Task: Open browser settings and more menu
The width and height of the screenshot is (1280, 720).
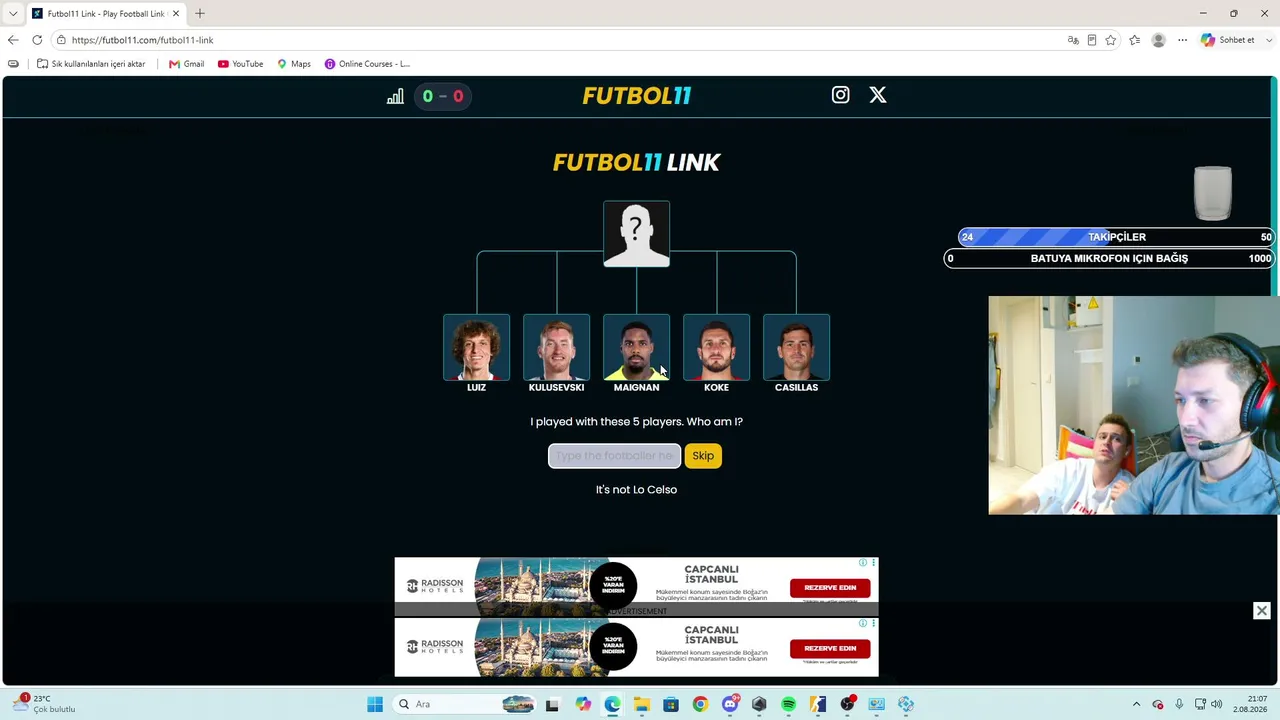Action: point(1182,40)
